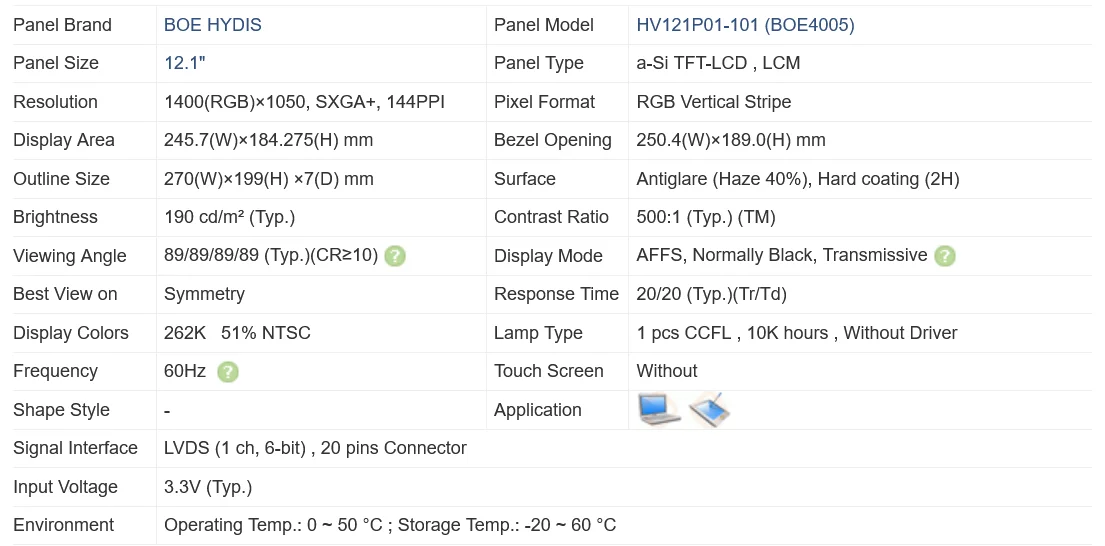Screen dimensions: 1105x546
Task: Click the Lamp Type CCFL value
Action: pyautogui.click(x=796, y=333)
